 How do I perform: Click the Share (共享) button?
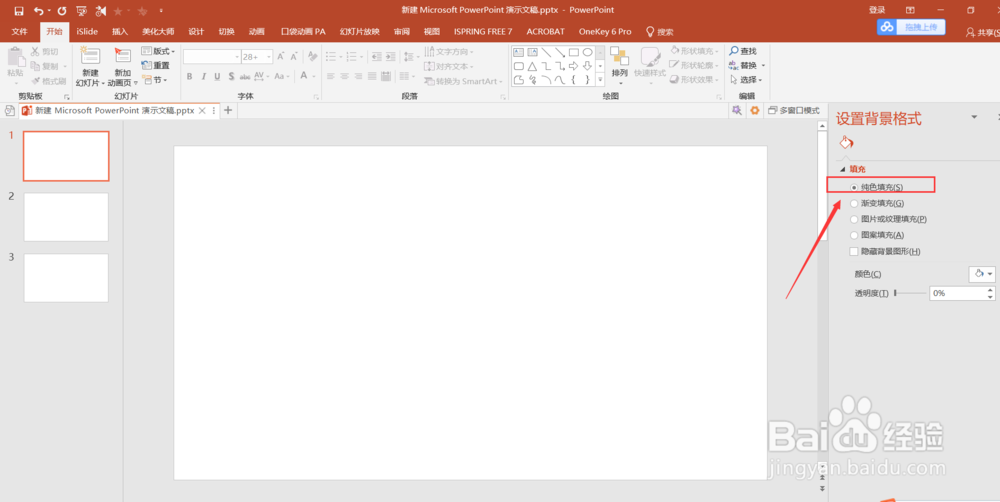click(x=983, y=32)
